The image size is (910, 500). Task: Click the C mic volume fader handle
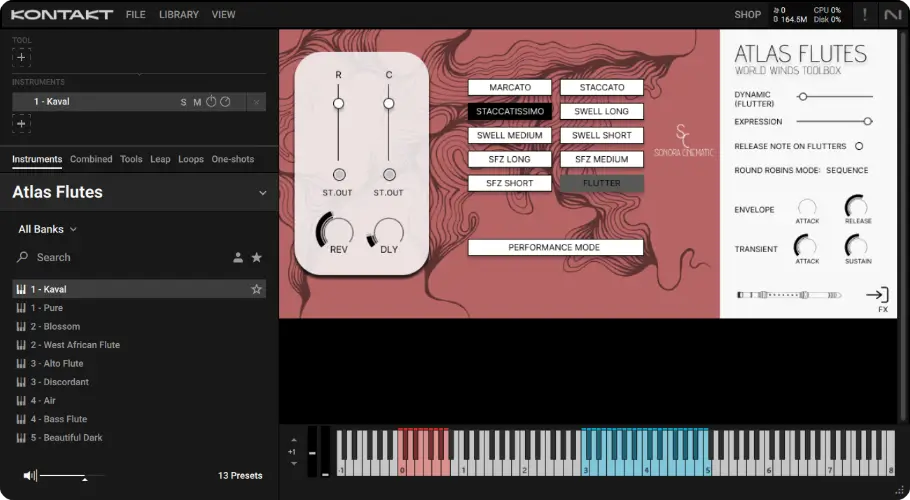[389, 104]
